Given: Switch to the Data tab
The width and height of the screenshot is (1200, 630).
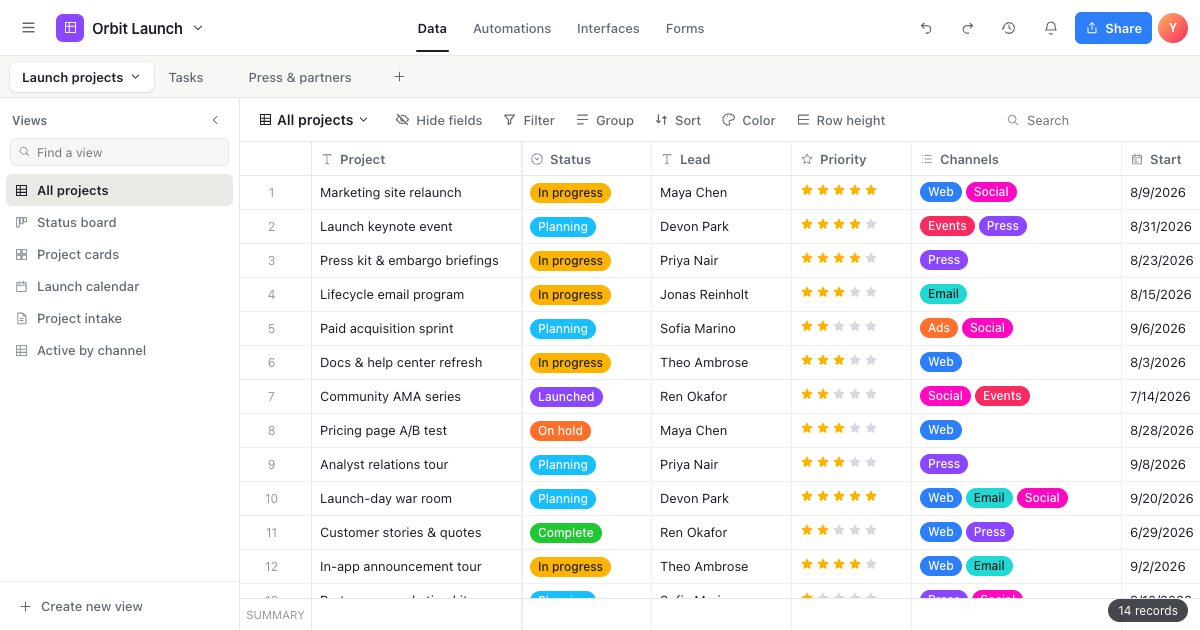Looking at the screenshot, I should tap(432, 28).
